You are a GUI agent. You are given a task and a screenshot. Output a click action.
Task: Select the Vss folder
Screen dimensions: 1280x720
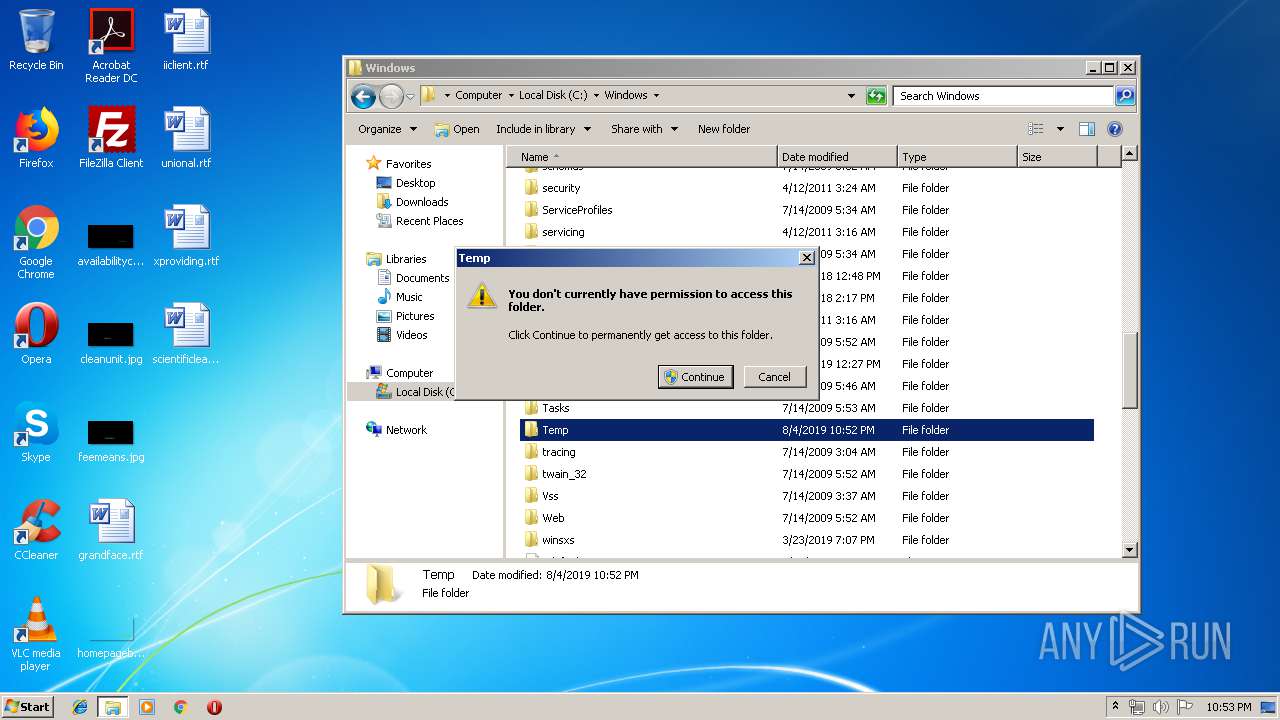click(806, 496)
